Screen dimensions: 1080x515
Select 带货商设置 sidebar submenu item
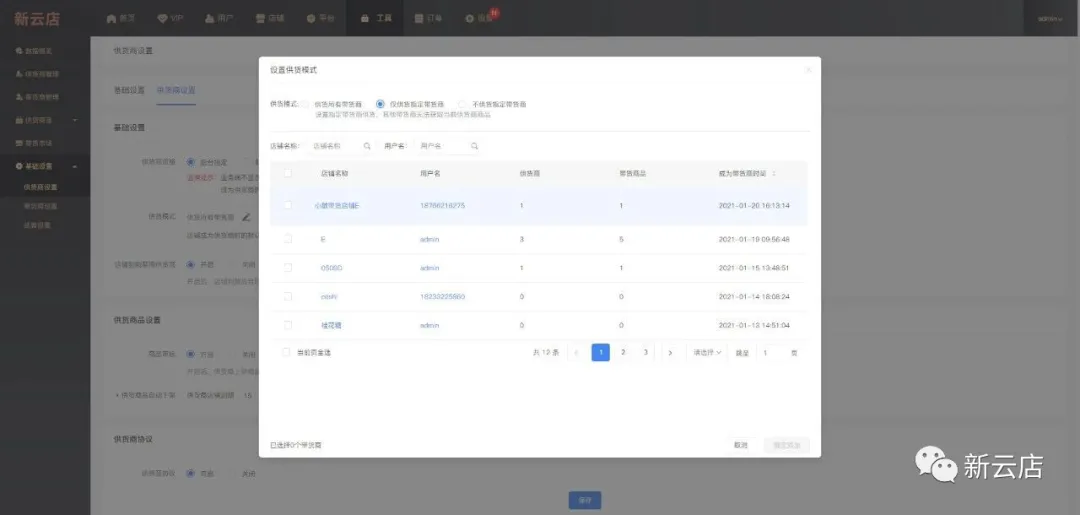click(40, 206)
